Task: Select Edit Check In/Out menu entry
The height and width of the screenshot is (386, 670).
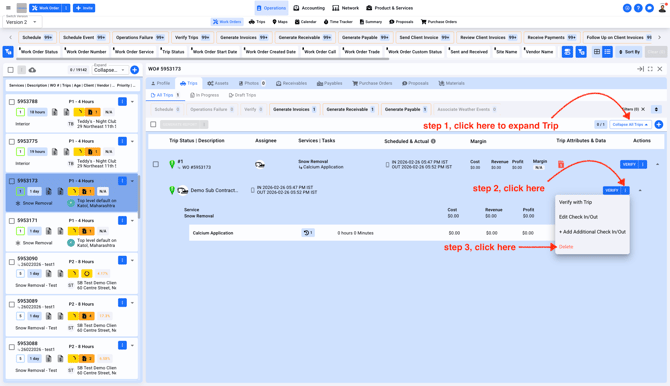Action: point(578,217)
